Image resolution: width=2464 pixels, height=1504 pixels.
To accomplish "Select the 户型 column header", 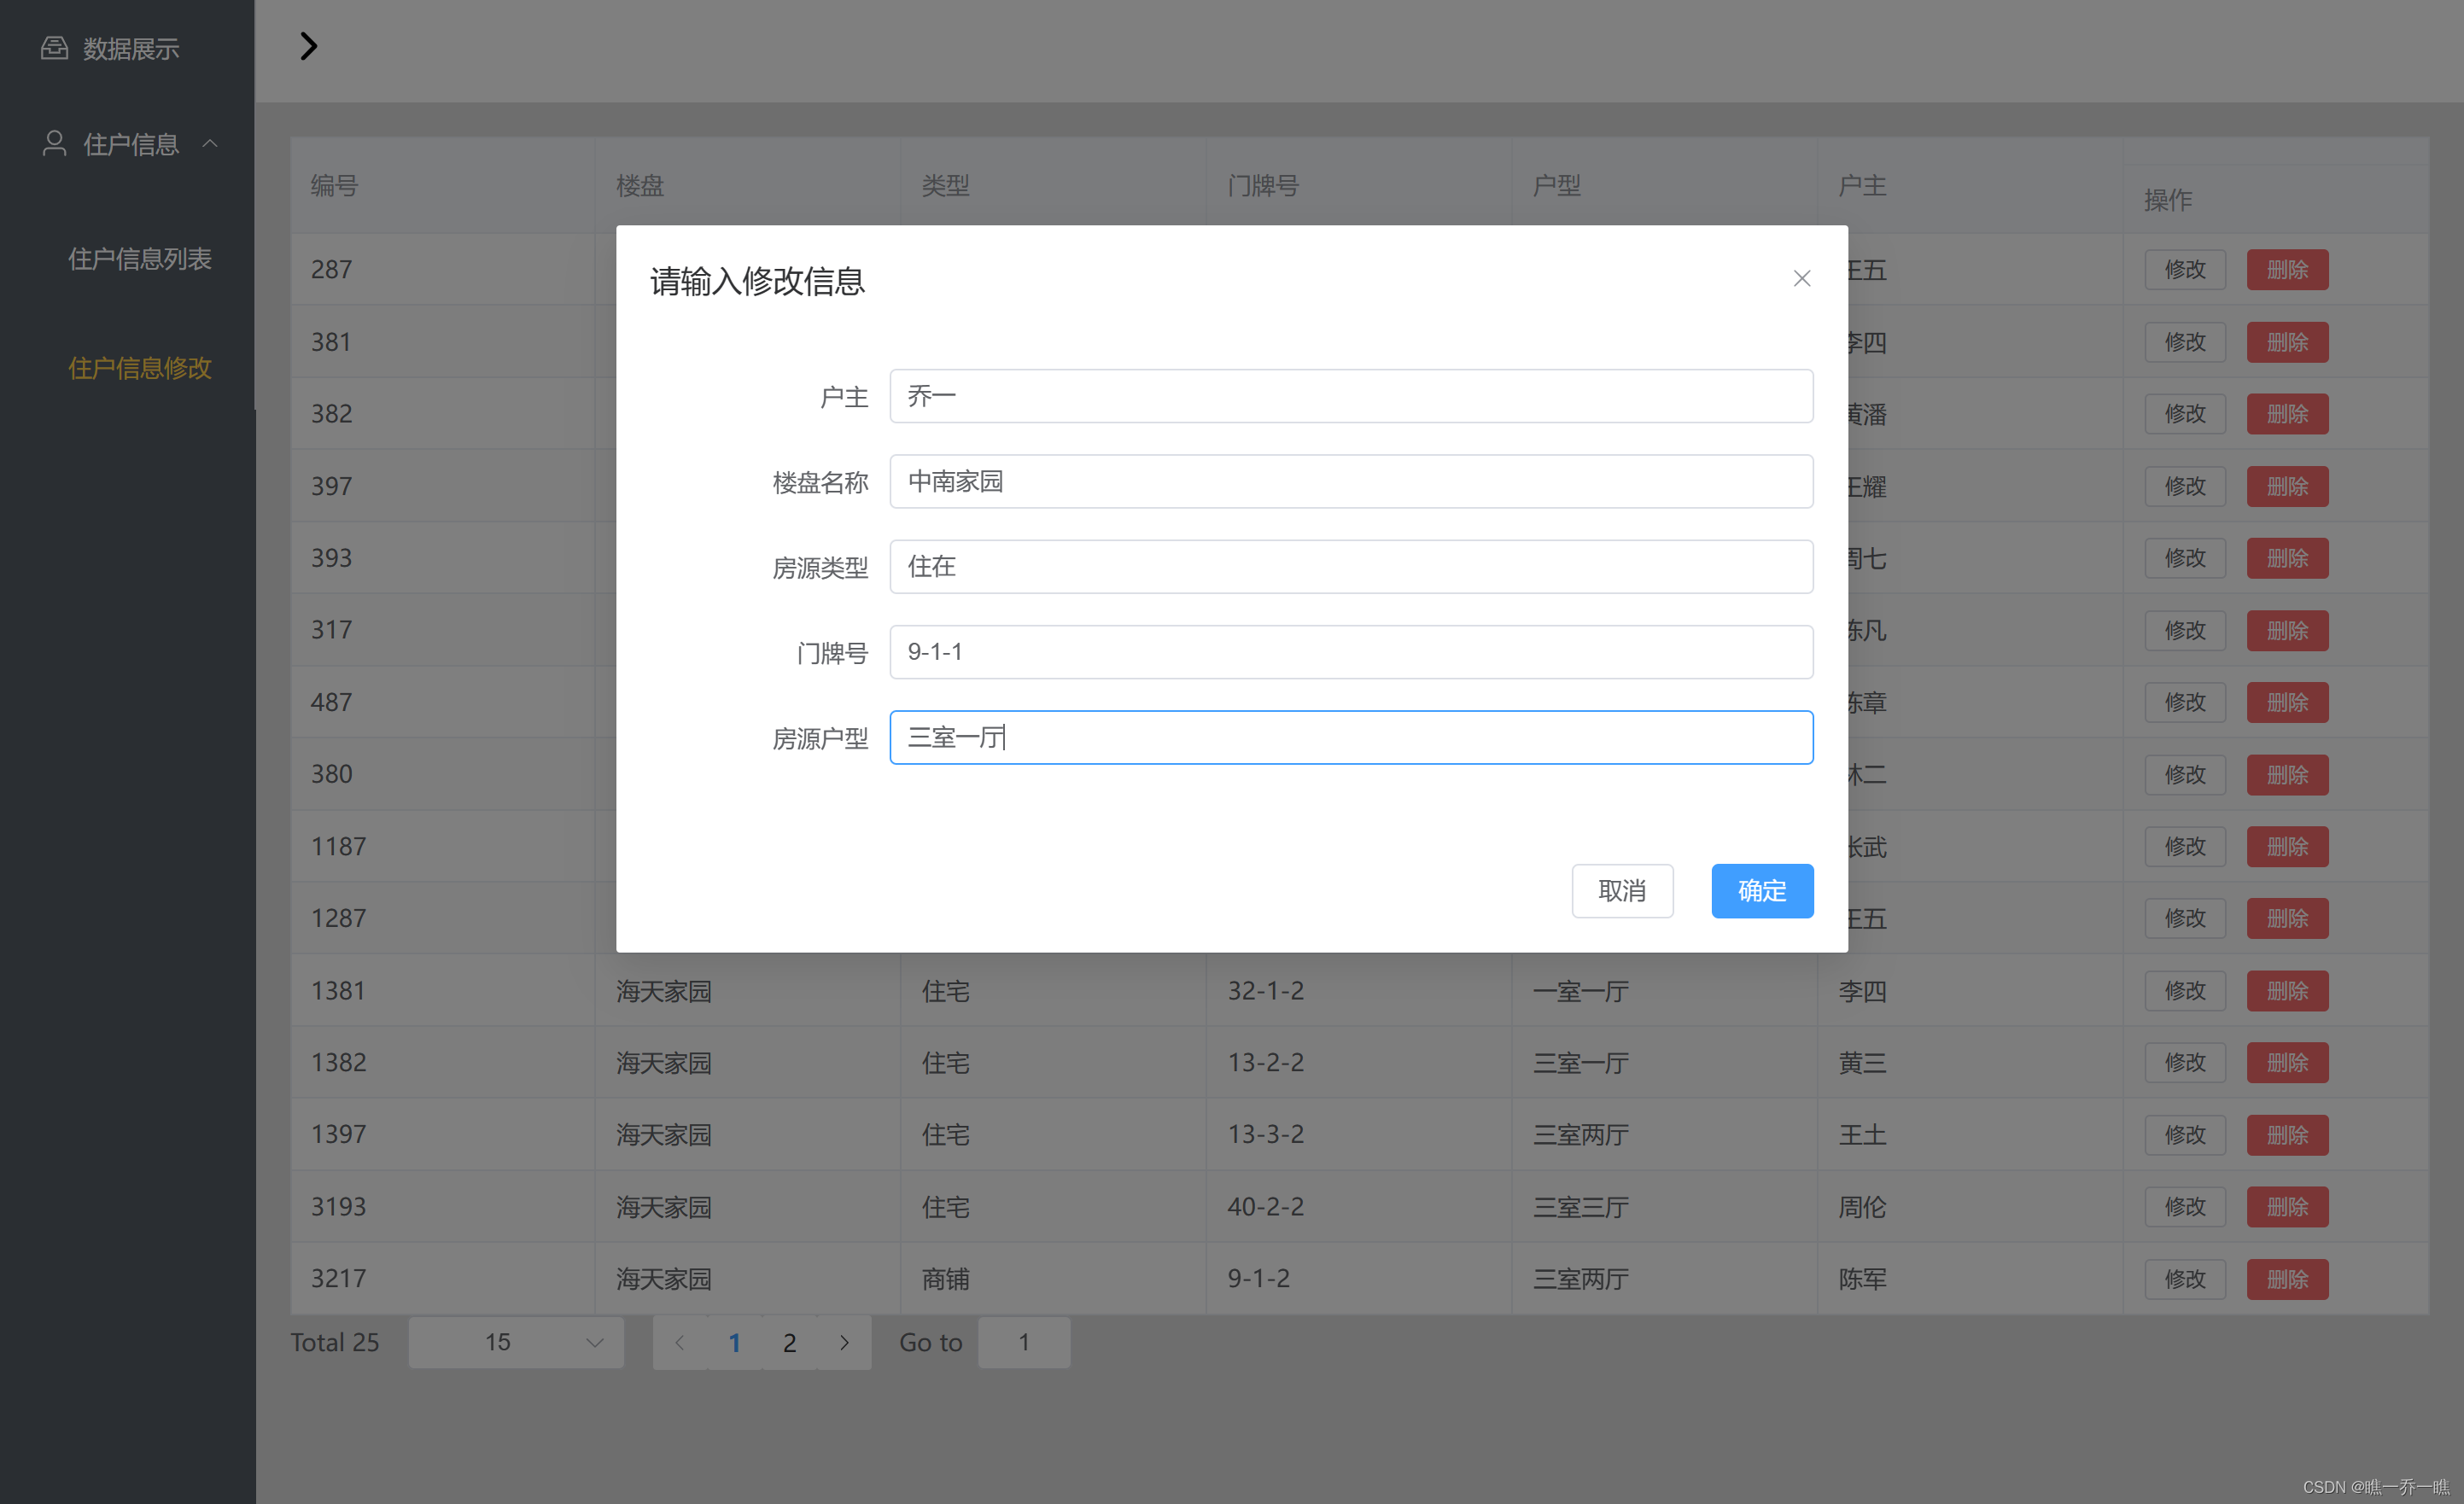I will [x=1557, y=186].
